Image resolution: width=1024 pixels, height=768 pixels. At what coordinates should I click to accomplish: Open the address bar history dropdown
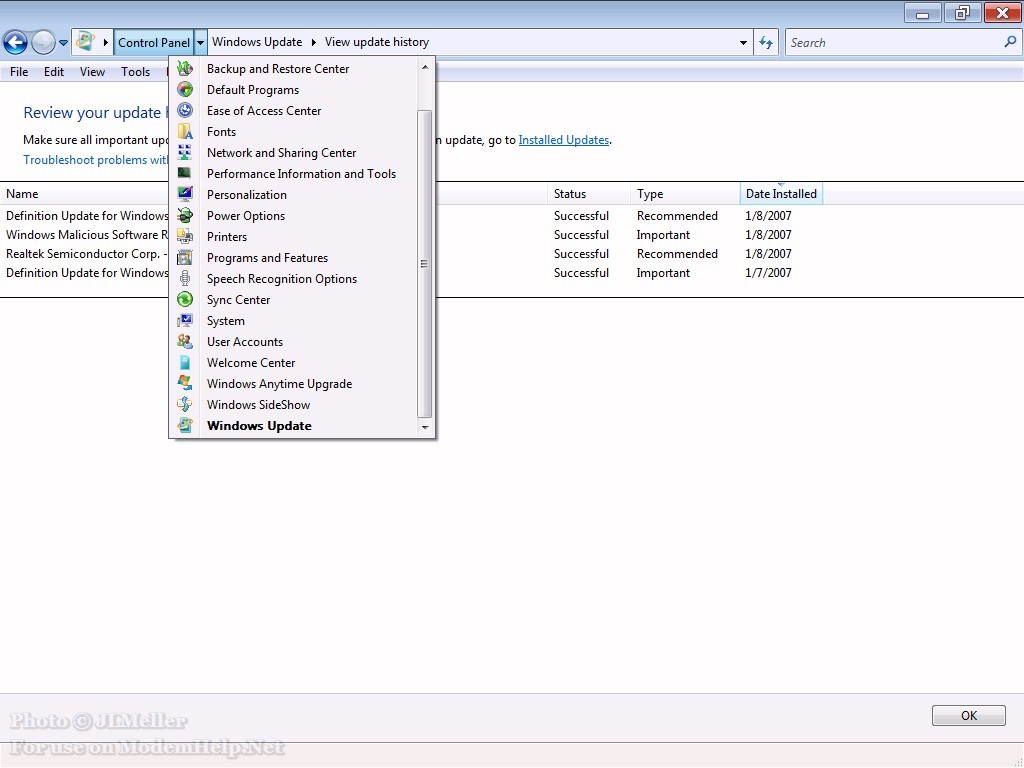pos(743,42)
